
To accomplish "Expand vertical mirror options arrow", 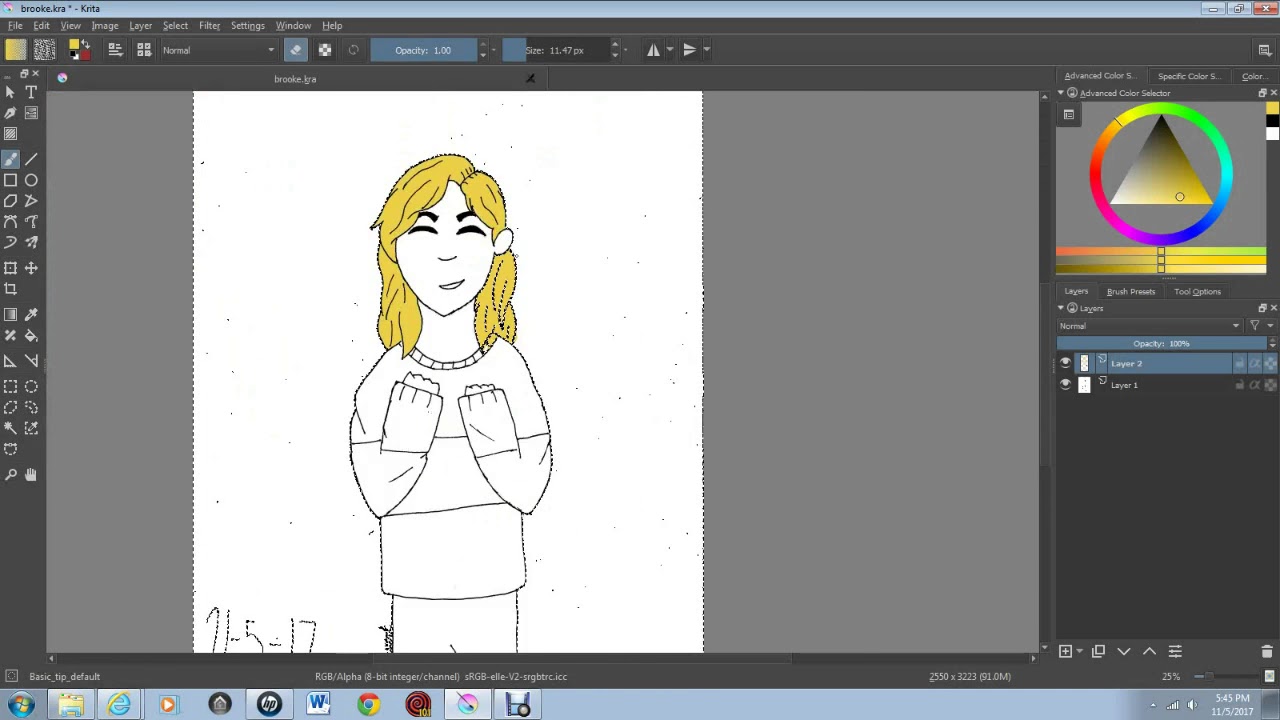I will pos(706,50).
